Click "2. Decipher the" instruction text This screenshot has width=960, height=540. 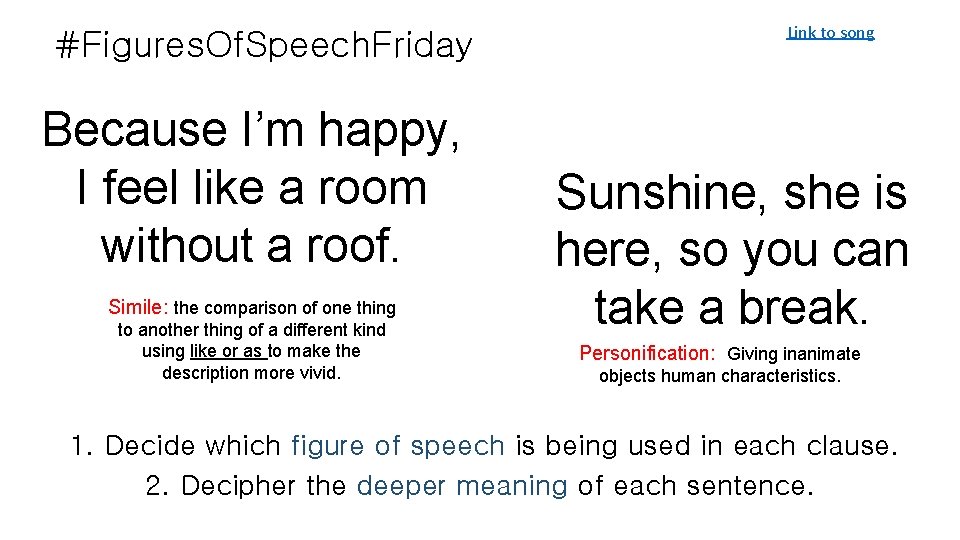pos(246,487)
